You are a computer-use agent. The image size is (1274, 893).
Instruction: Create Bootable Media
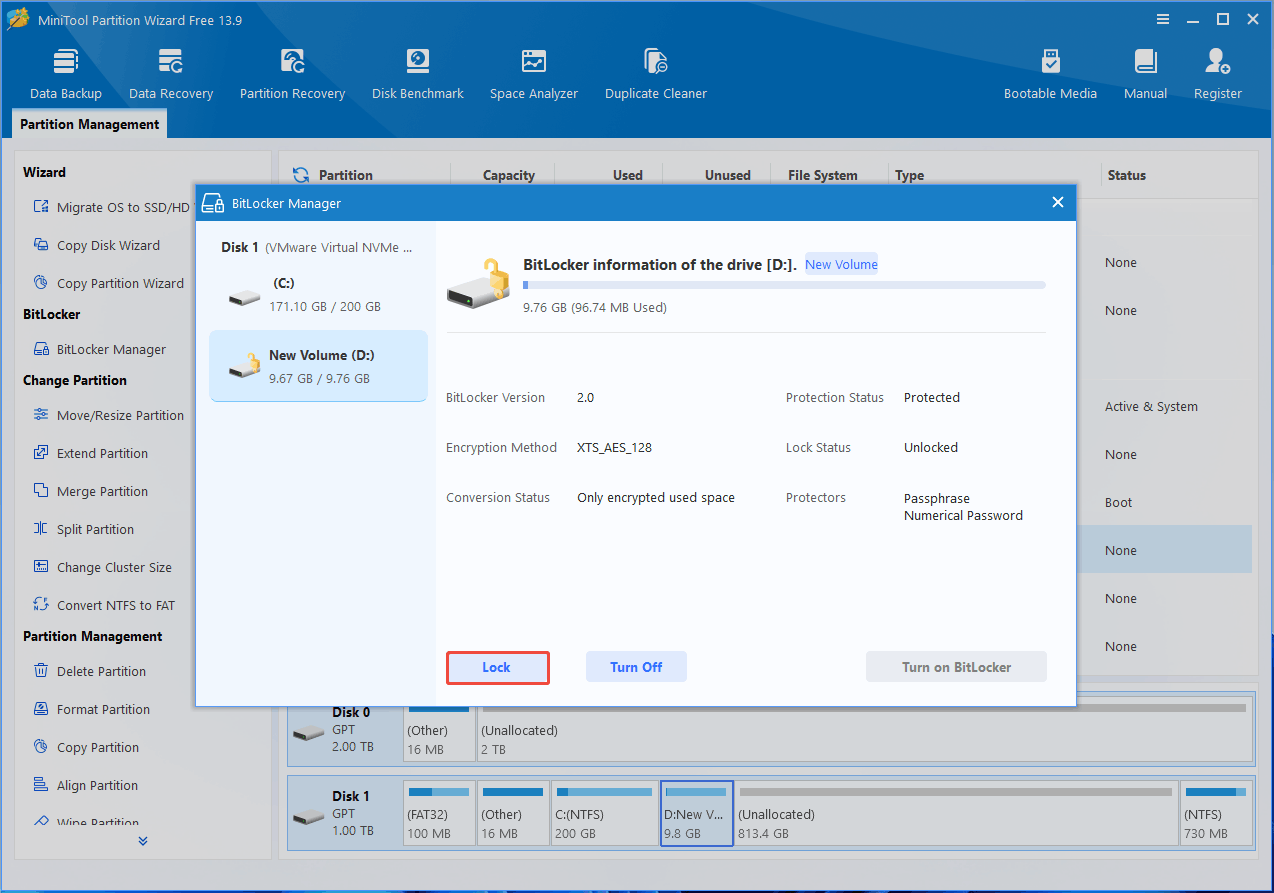click(1050, 74)
